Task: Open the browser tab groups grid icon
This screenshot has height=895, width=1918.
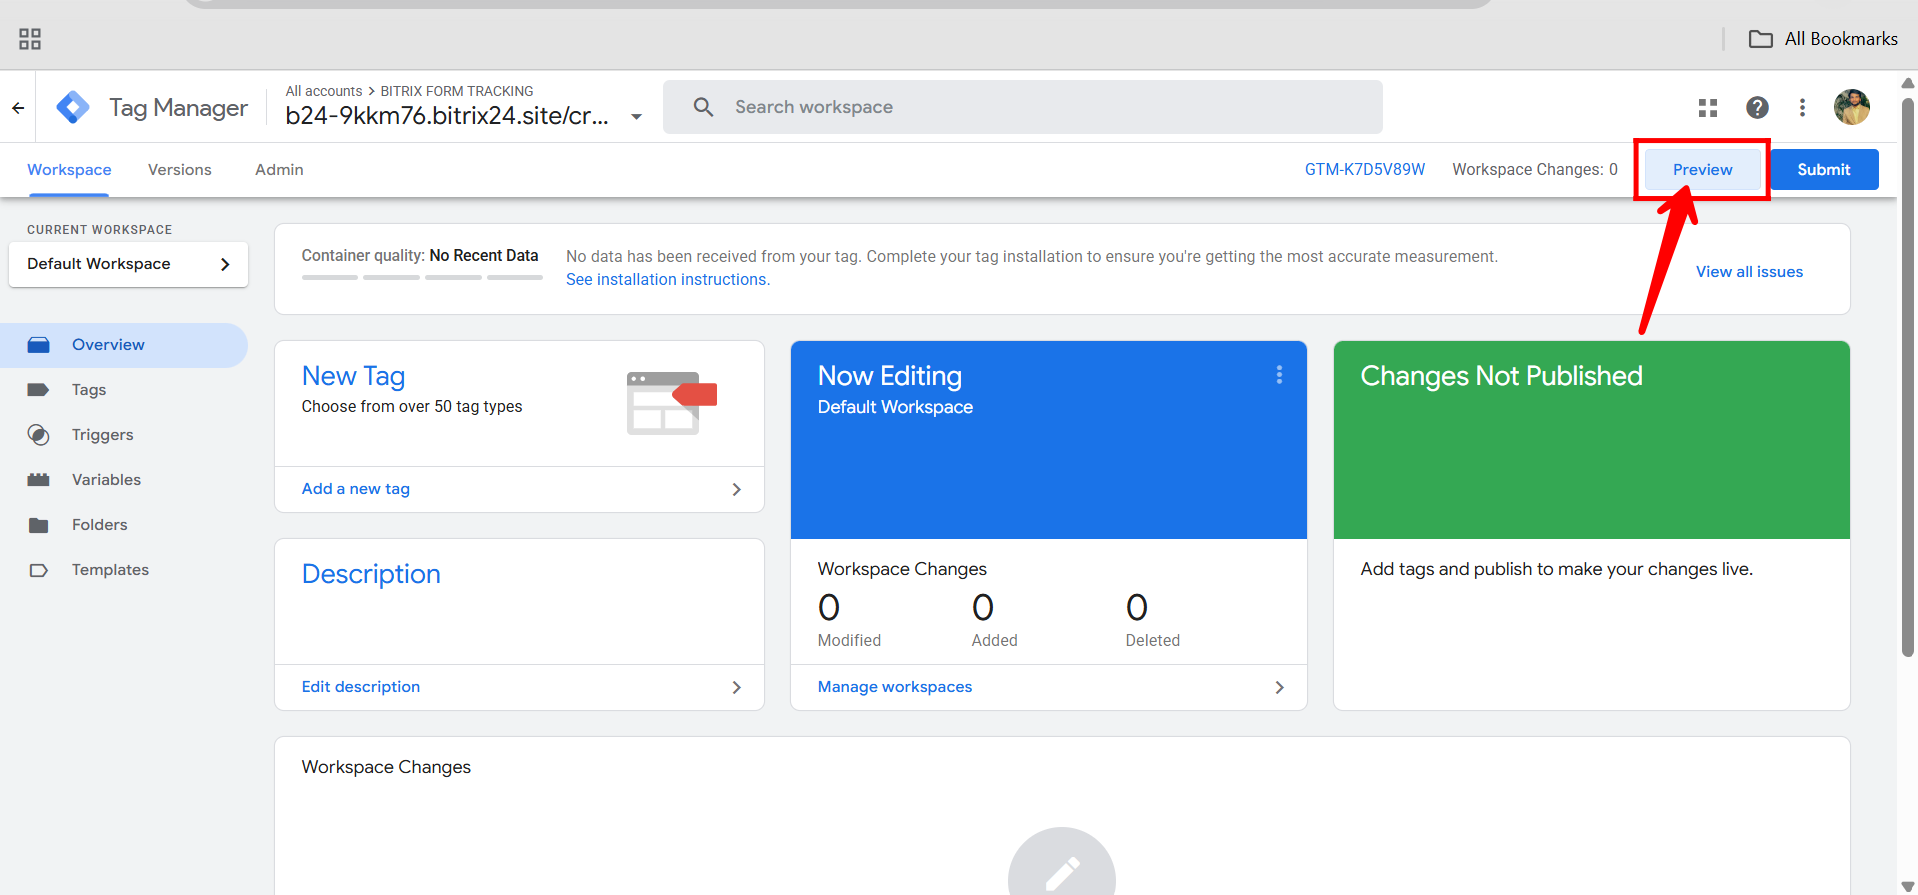Action: pos(30,39)
